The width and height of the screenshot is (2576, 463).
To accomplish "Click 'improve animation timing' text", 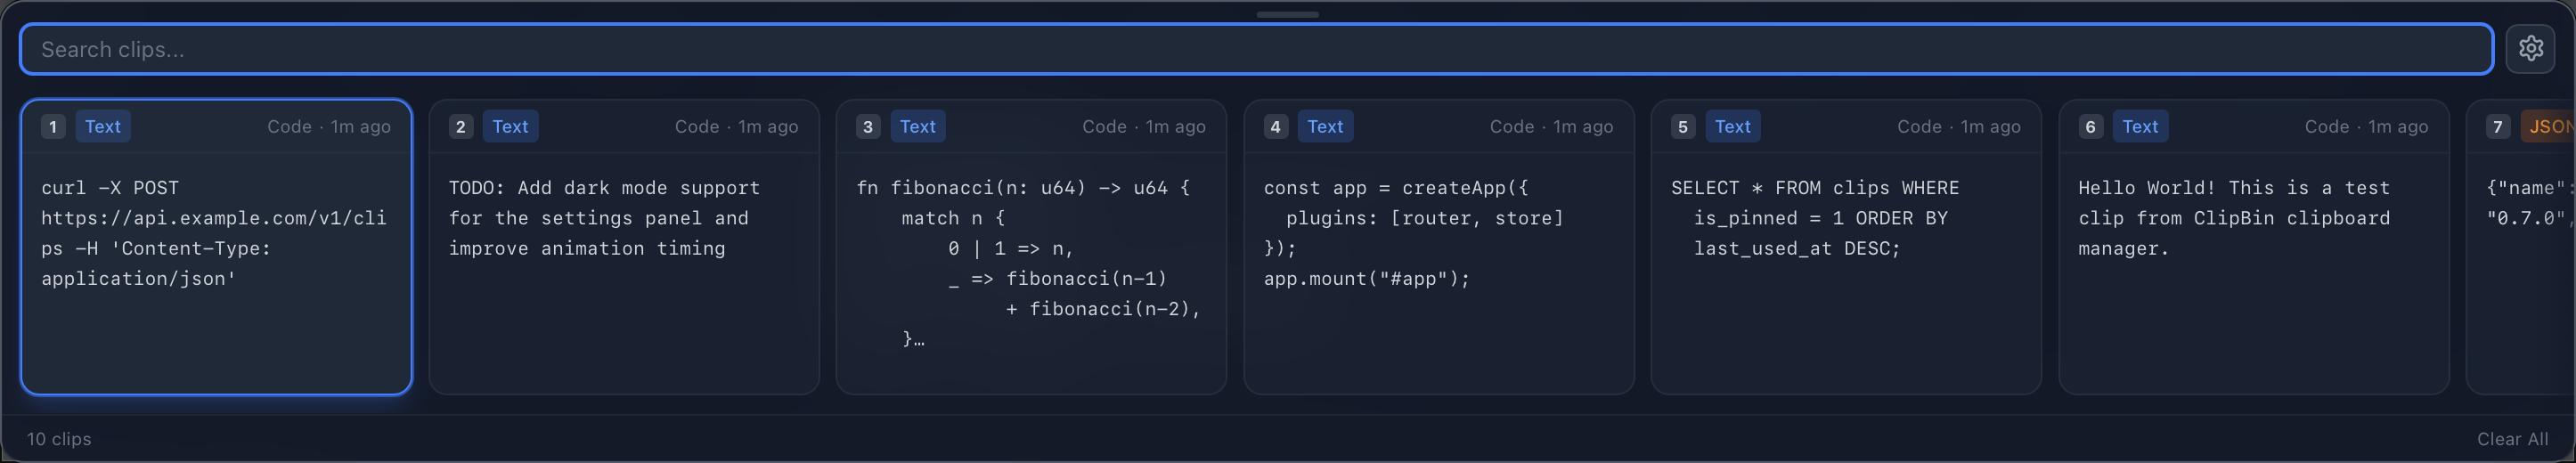I will (587, 248).
